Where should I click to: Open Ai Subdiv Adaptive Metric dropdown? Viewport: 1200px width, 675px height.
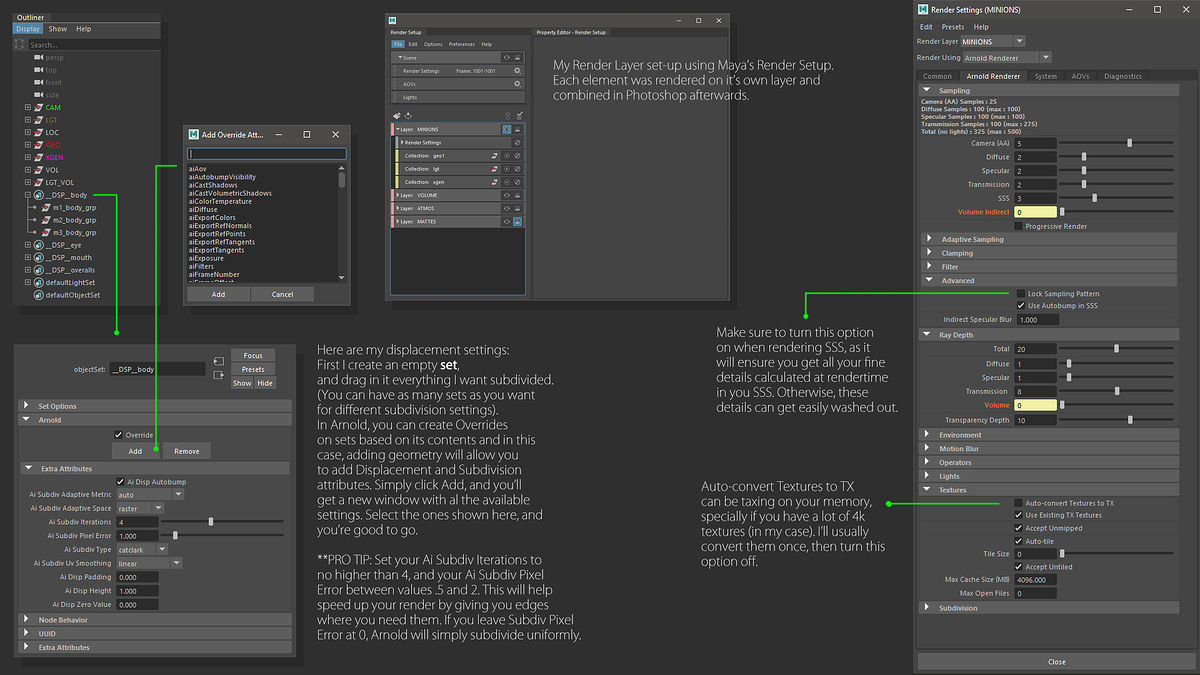pos(150,494)
